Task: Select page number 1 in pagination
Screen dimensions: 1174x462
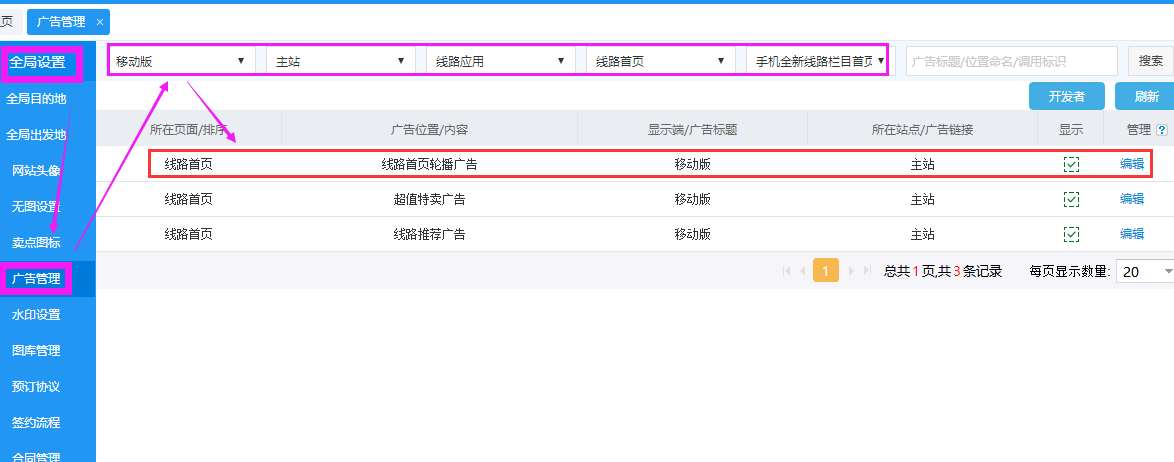Action: pos(826,271)
